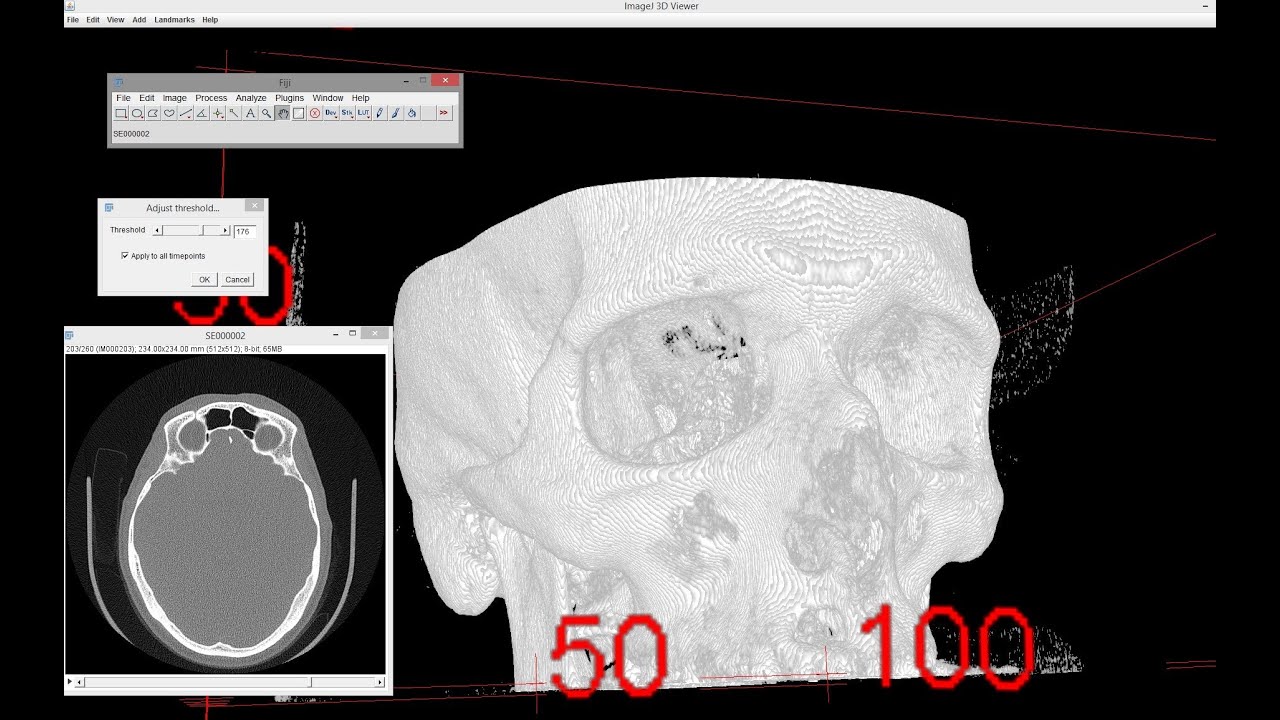Open the Dev developer menu tool

pos(331,113)
